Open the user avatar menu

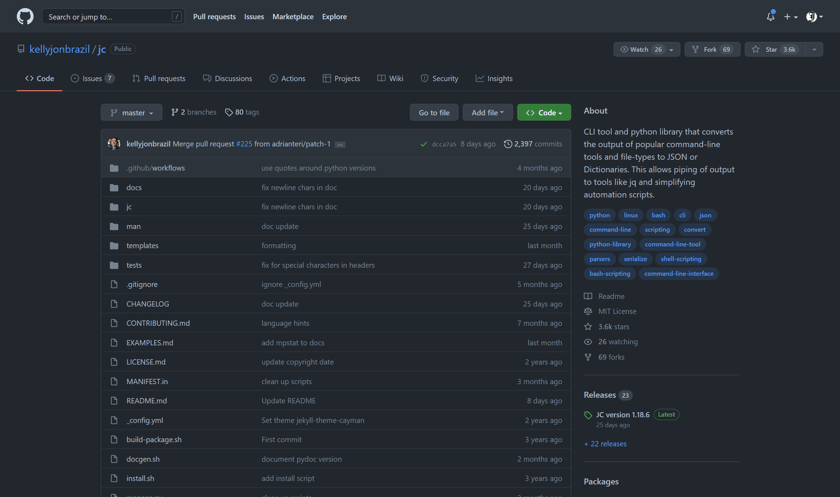[x=814, y=17]
